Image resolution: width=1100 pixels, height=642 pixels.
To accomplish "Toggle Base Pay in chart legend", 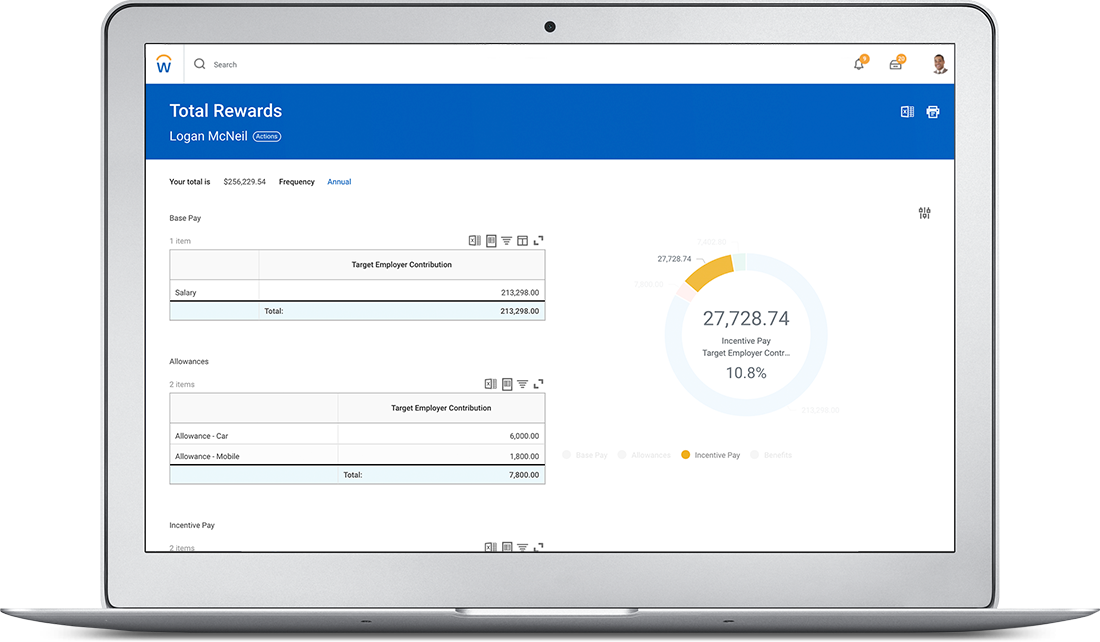I will tap(585, 455).
